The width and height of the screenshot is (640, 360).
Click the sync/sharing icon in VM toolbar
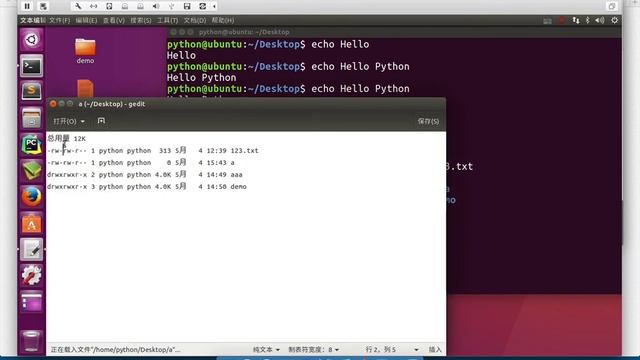click(x=202, y=6)
